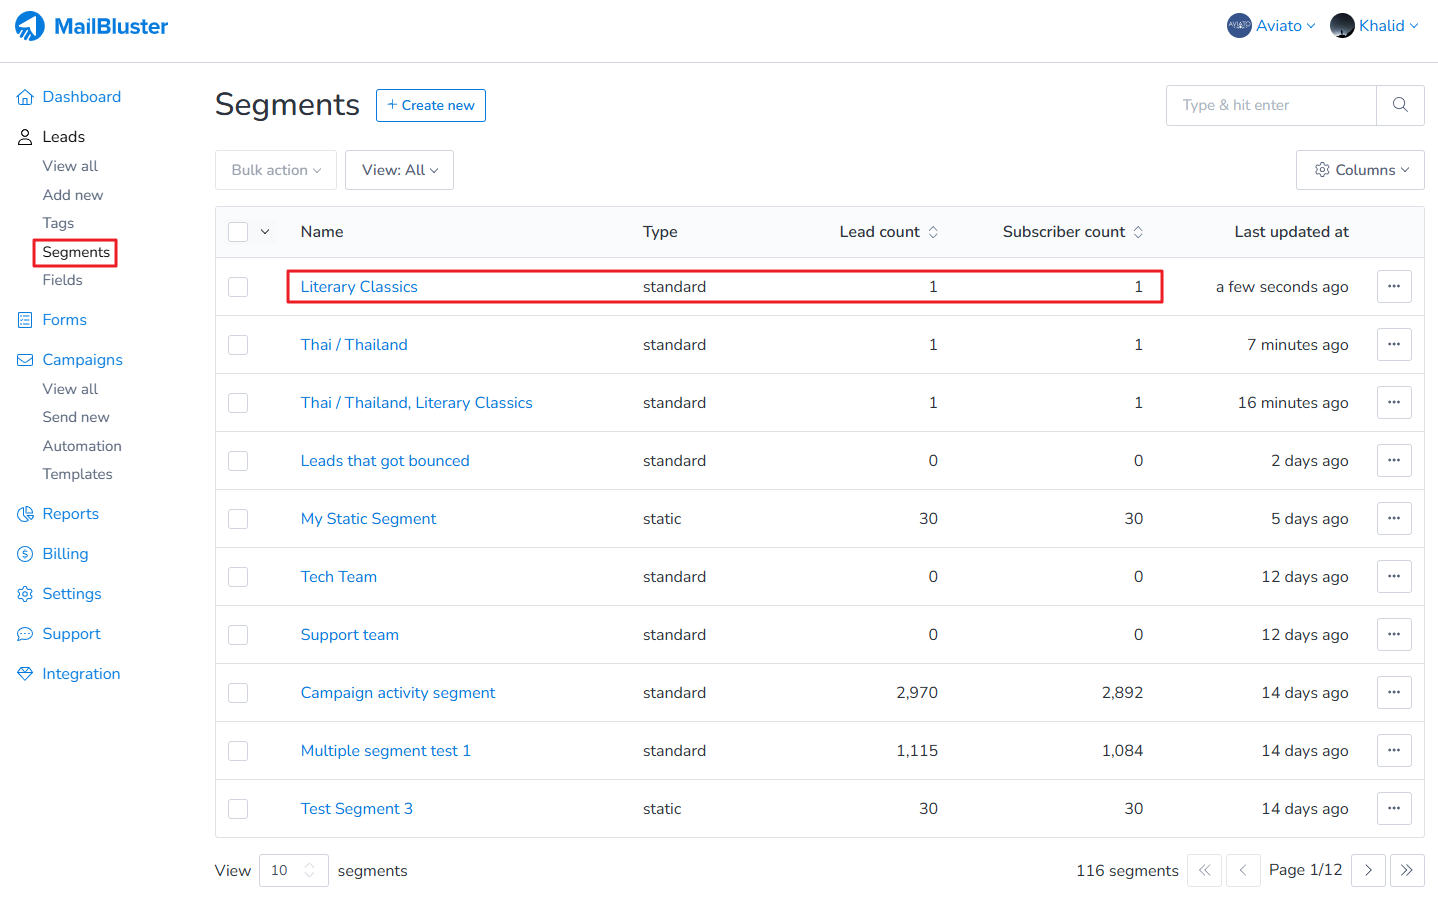Go to the next page arrow
This screenshot has width=1438, height=906.
(1368, 870)
